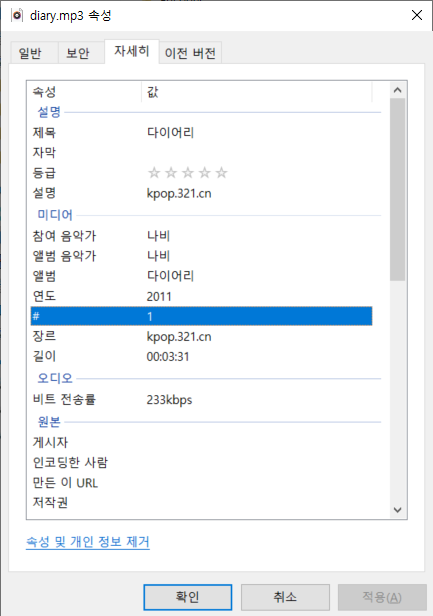
Task: Edit the 연도 value 2011
Action: pyautogui.click(x=159, y=296)
